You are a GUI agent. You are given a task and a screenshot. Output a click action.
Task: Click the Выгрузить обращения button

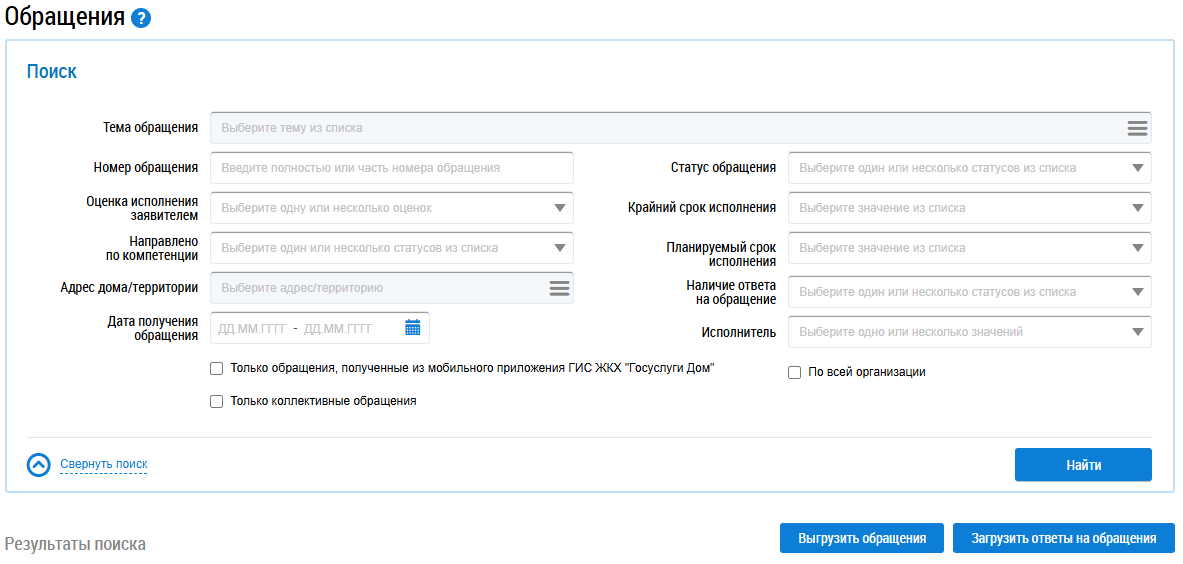[x=861, y=538]
